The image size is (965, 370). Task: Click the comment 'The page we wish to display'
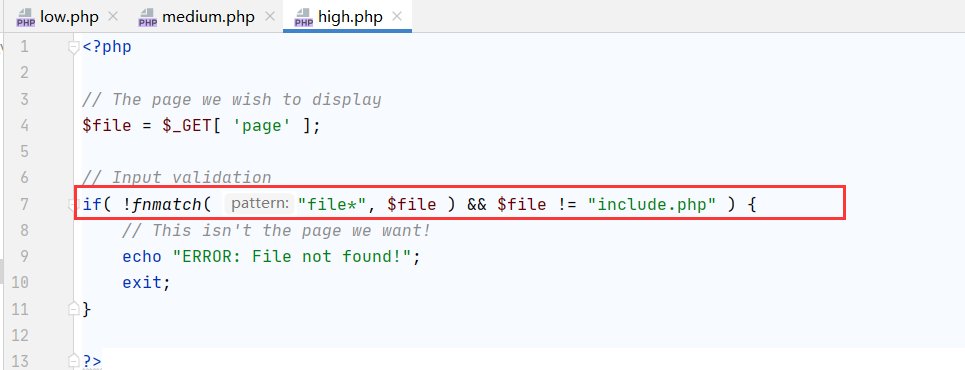(x=232, y=99)
